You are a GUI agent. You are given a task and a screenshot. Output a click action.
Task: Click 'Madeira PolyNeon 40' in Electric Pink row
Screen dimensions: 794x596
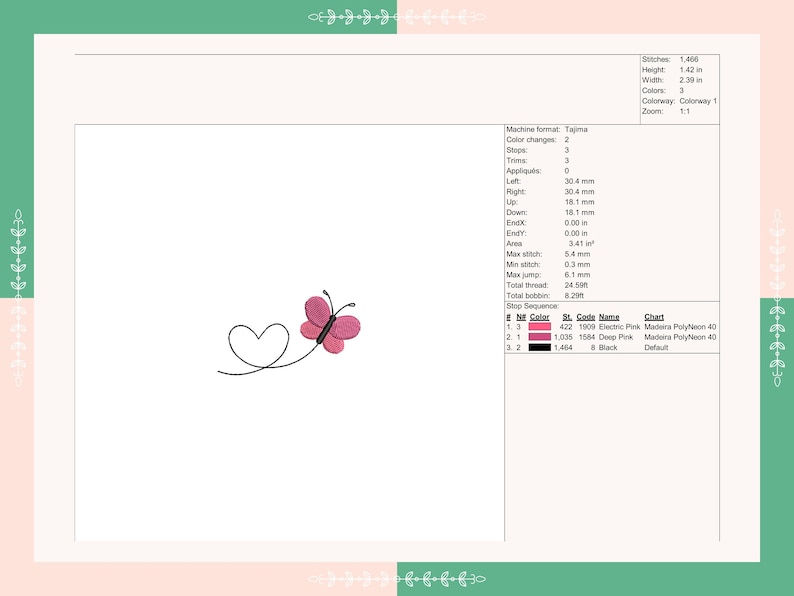click(x=680, y=327)
